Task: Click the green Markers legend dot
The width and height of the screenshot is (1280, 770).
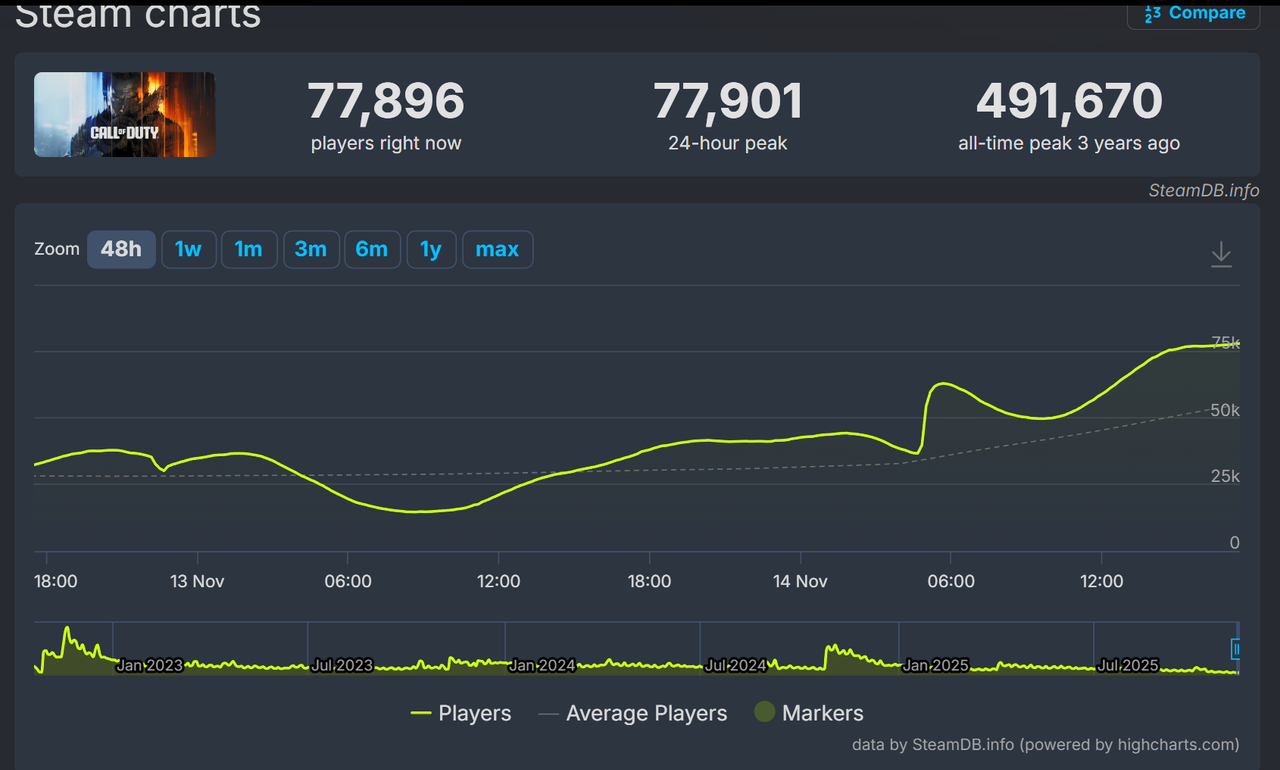Action: [764, 712]
